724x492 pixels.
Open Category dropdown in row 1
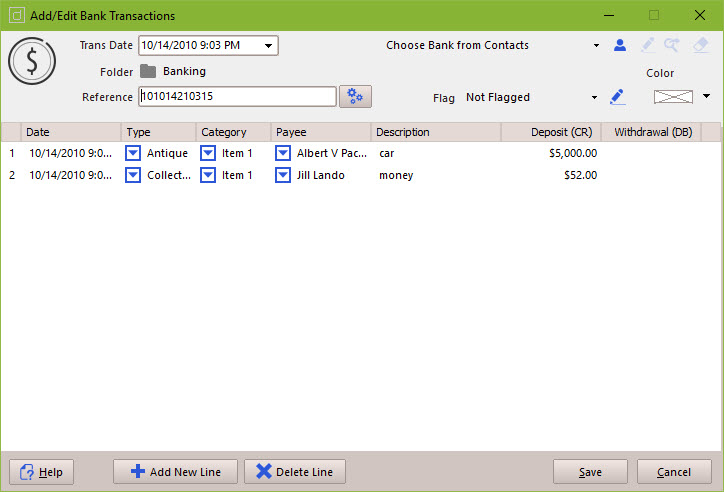coord(208,153)
